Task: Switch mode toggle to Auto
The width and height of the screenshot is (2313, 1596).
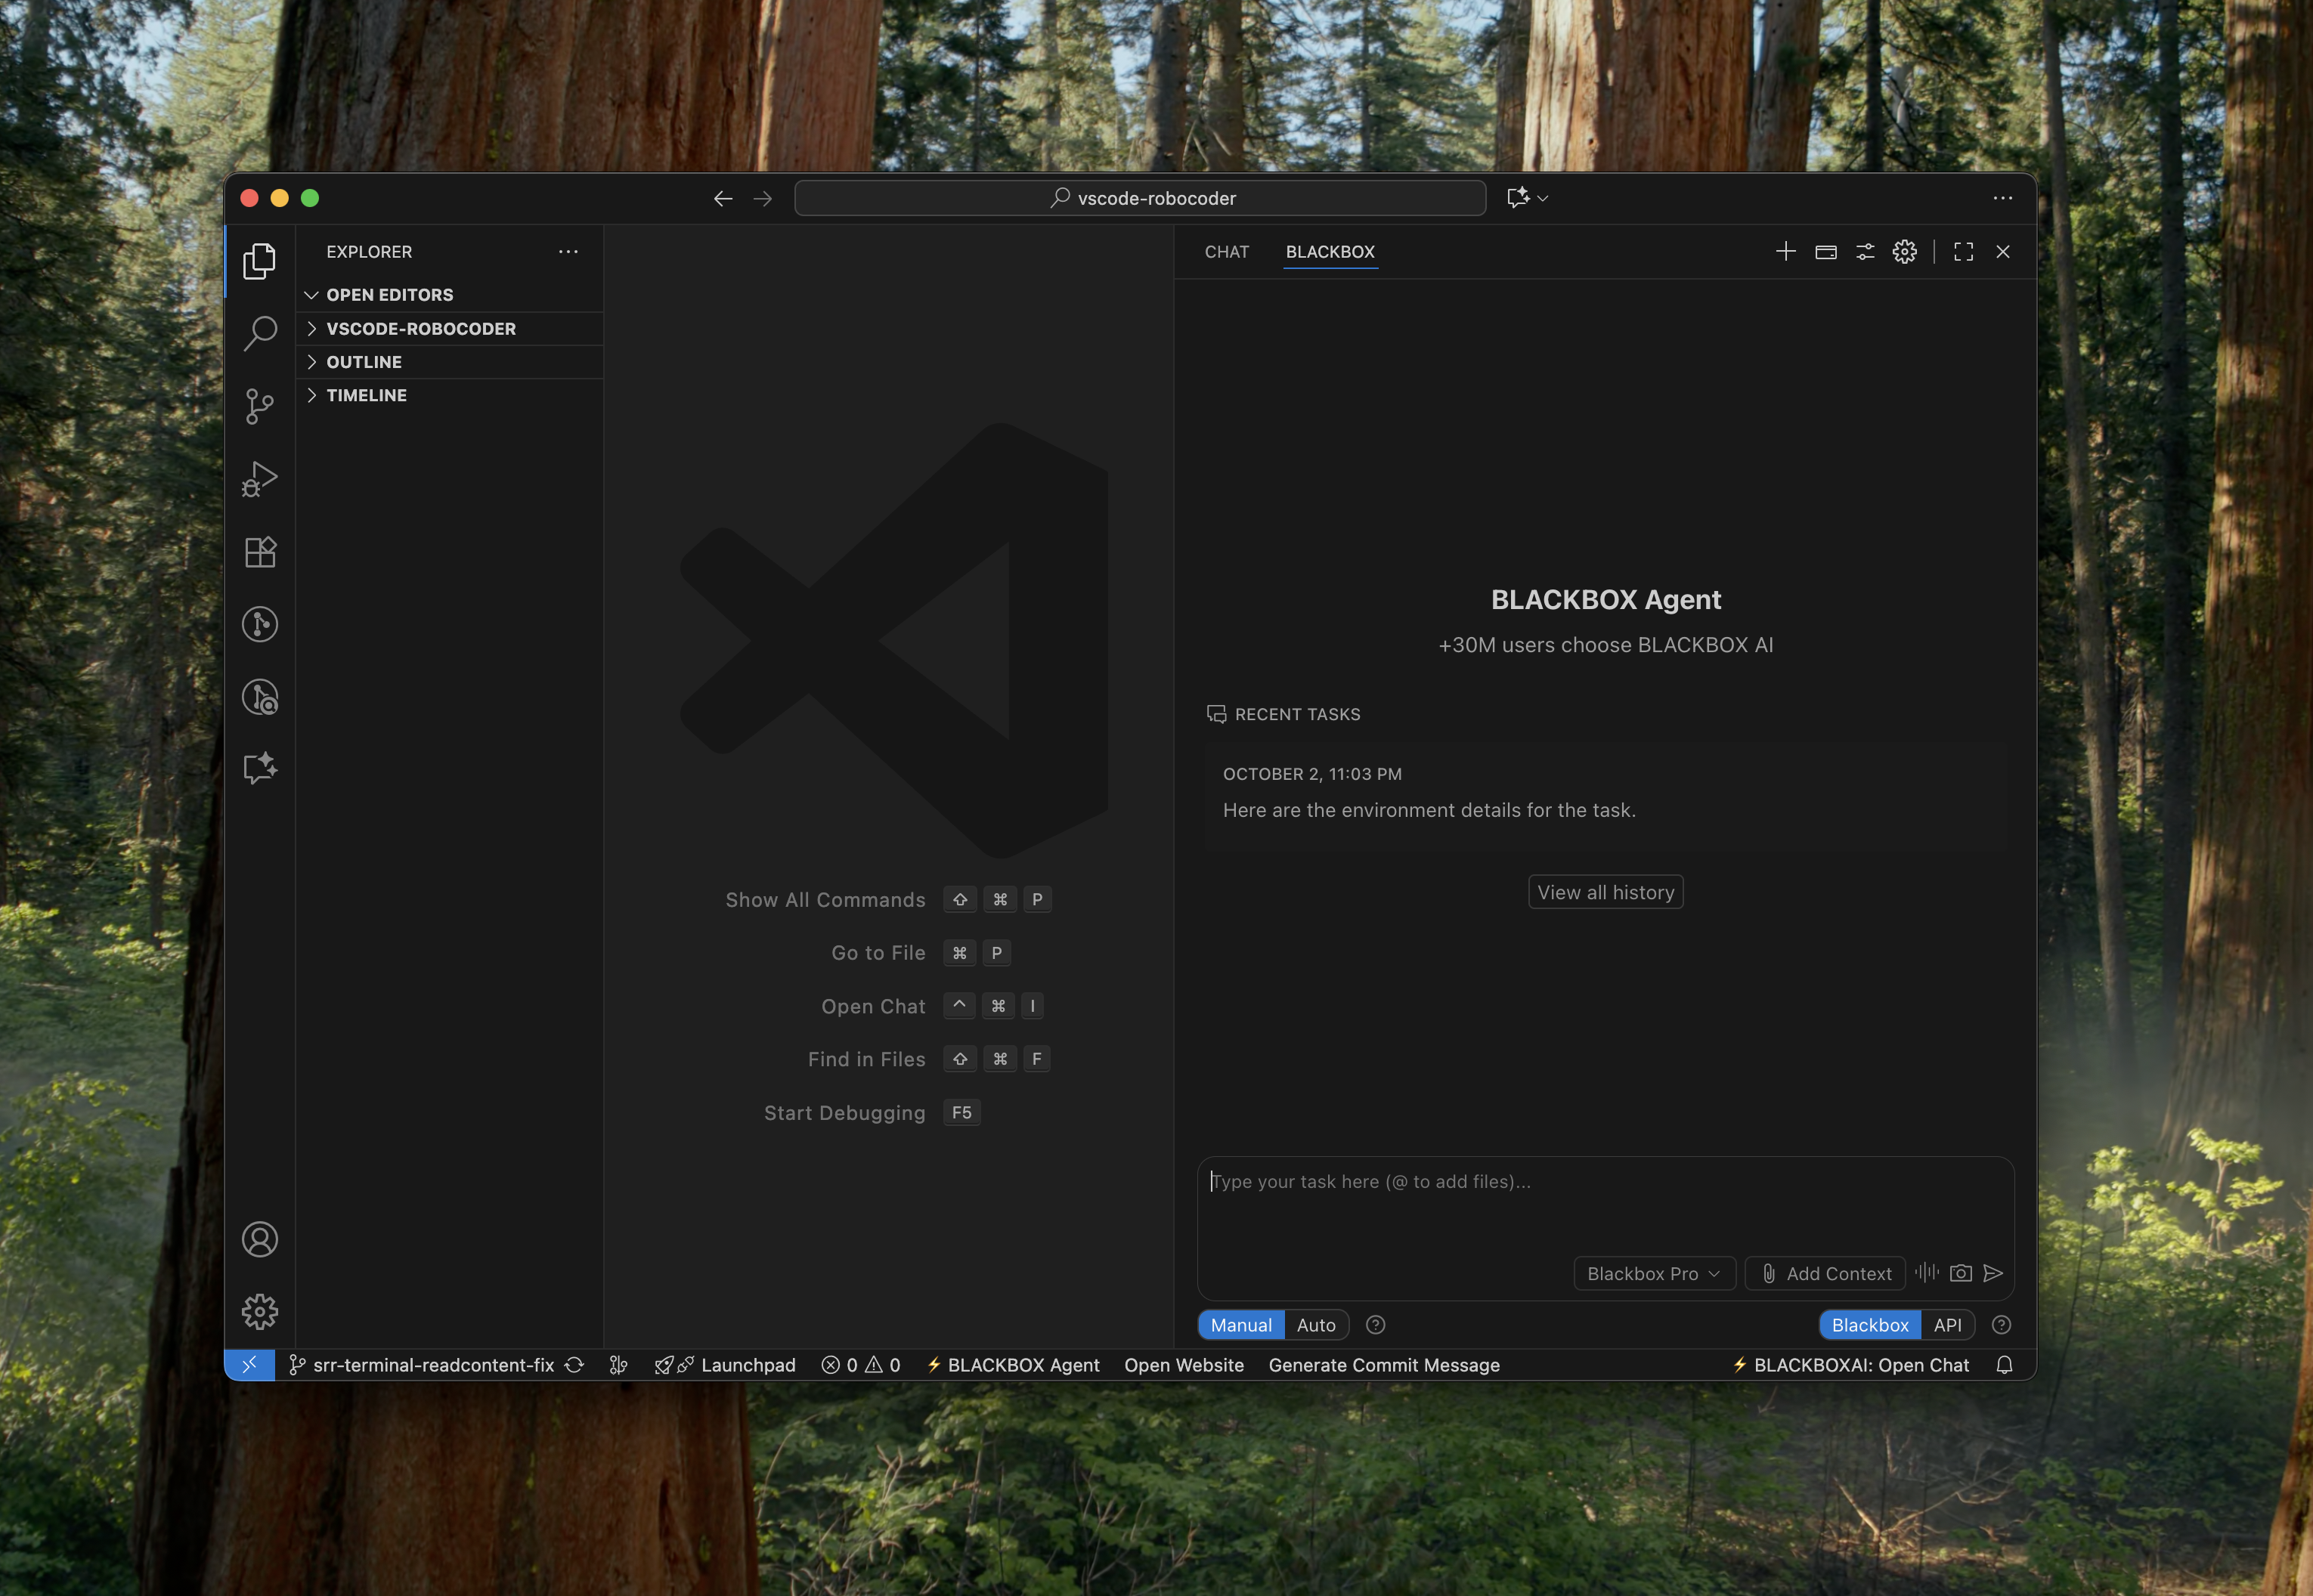Action: click(1315, 1325)
